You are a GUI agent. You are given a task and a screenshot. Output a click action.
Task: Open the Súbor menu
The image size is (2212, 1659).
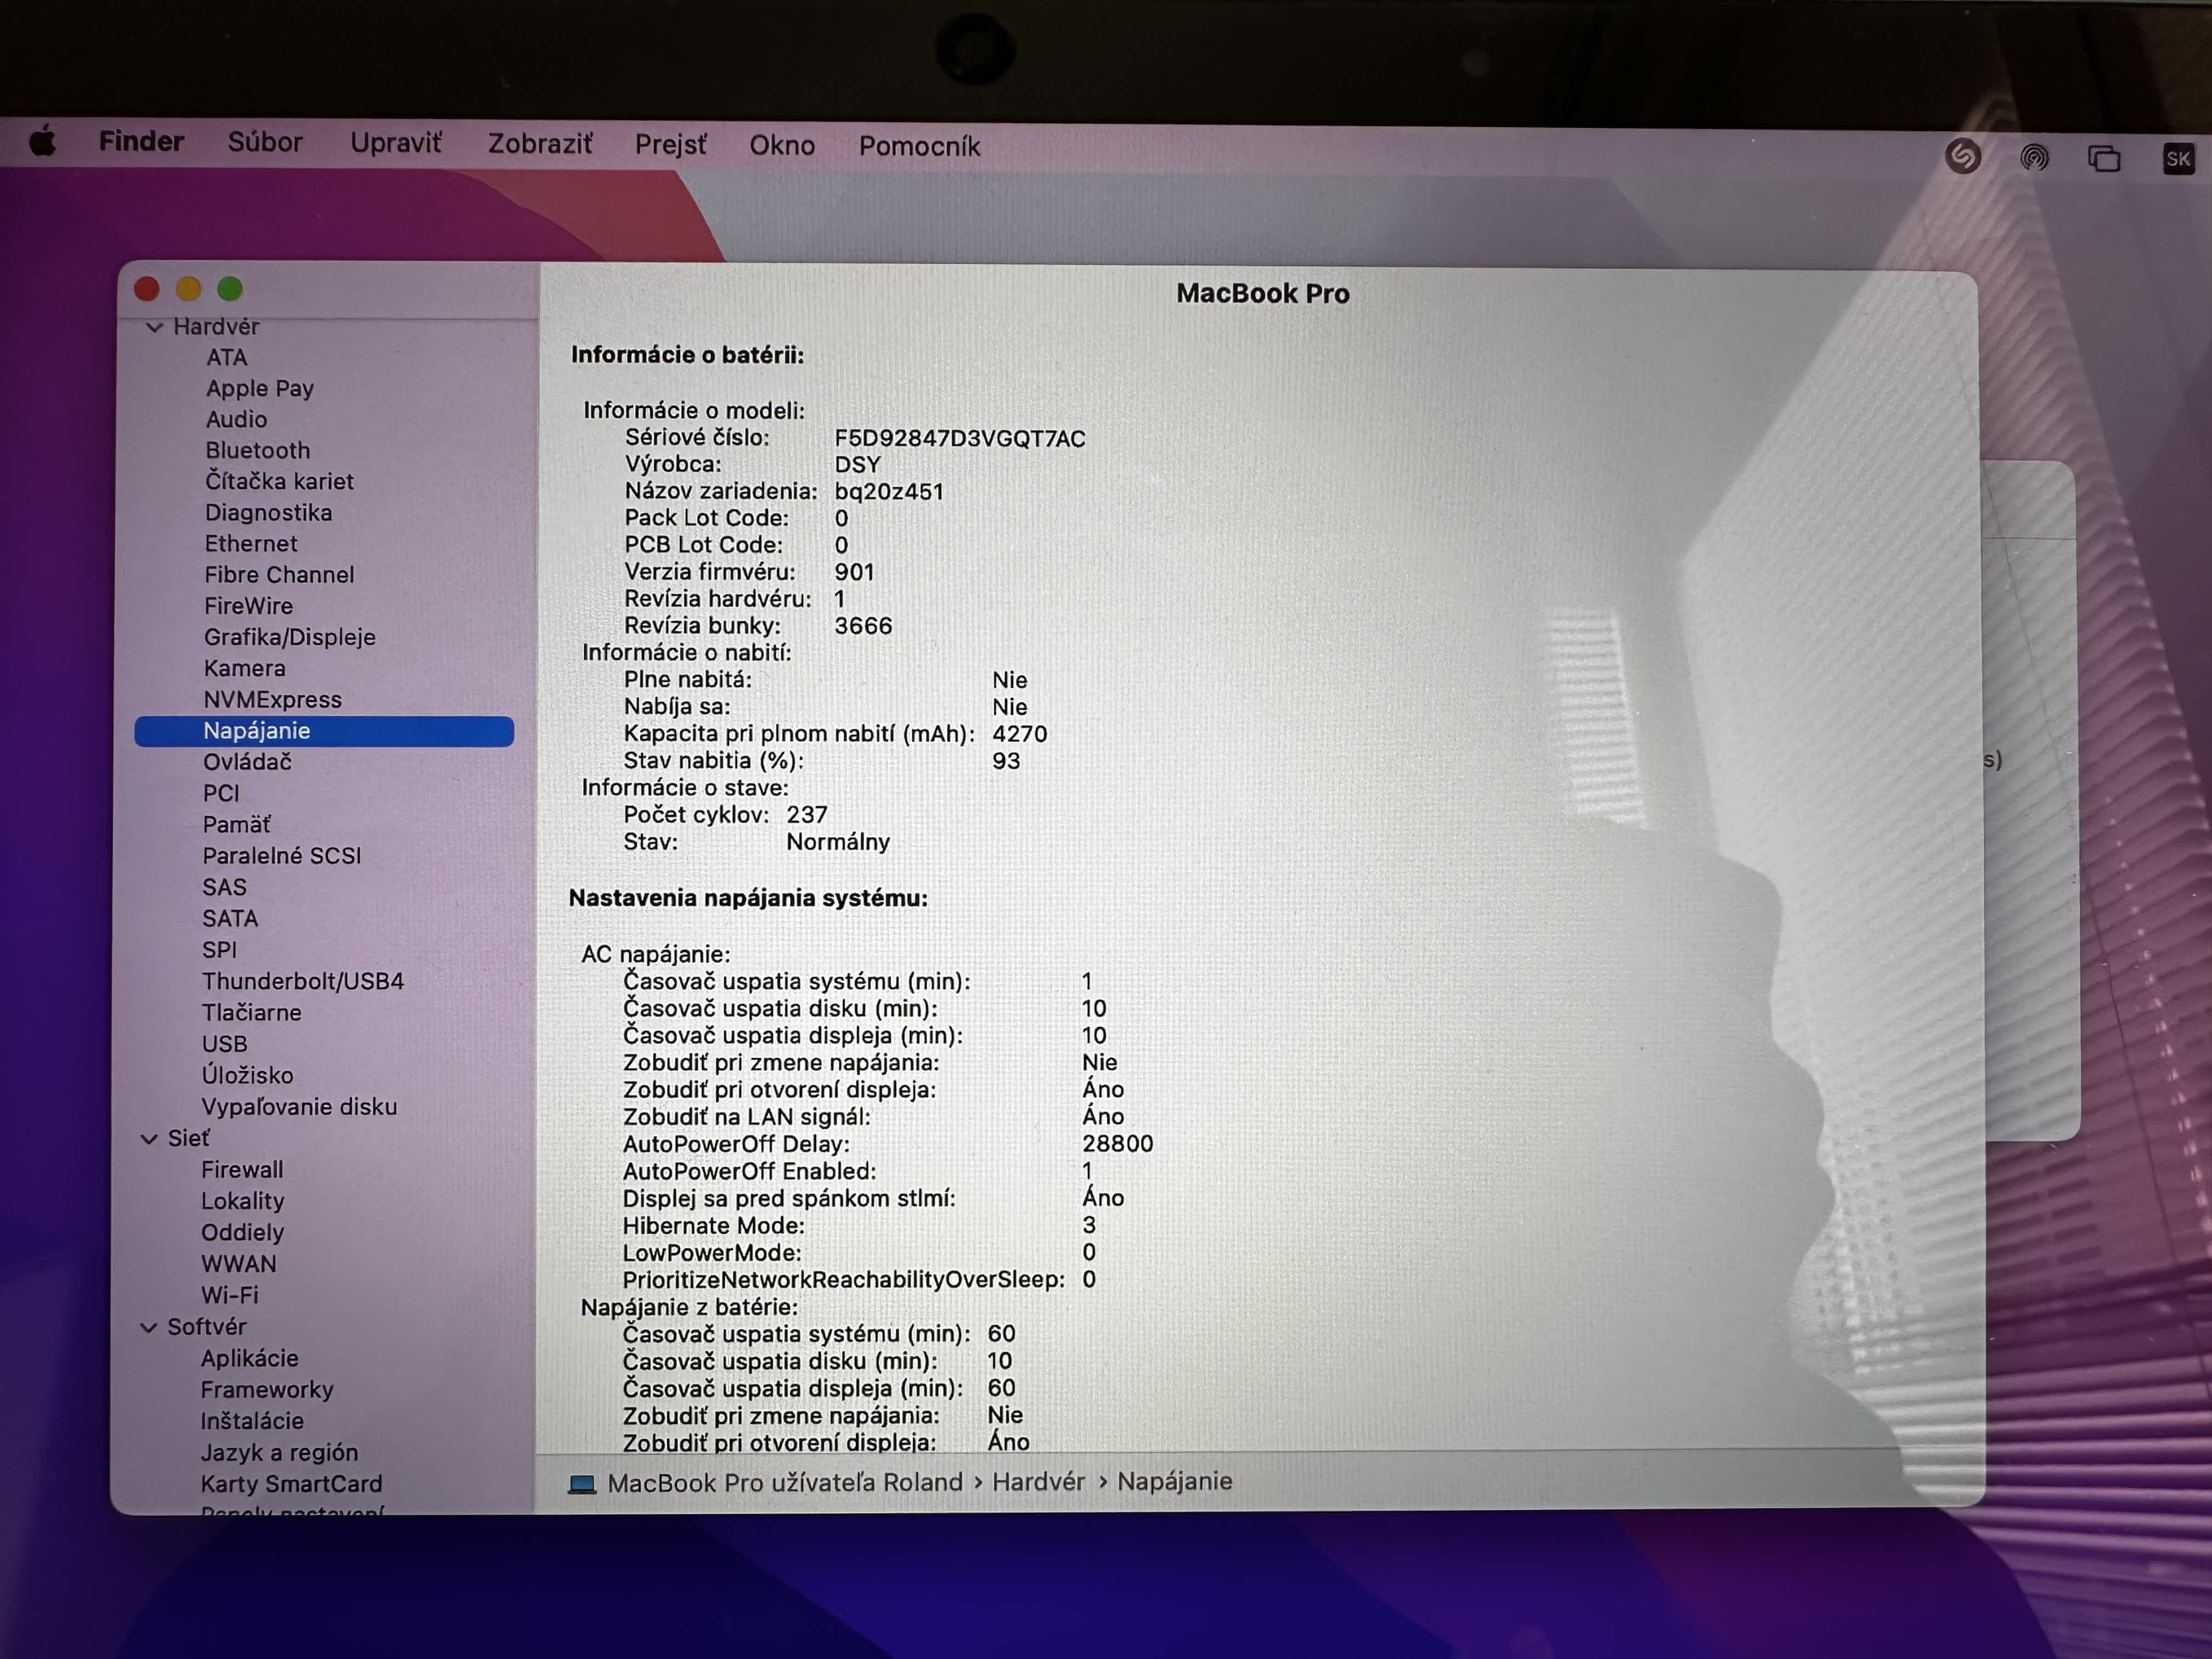(264, 142)
